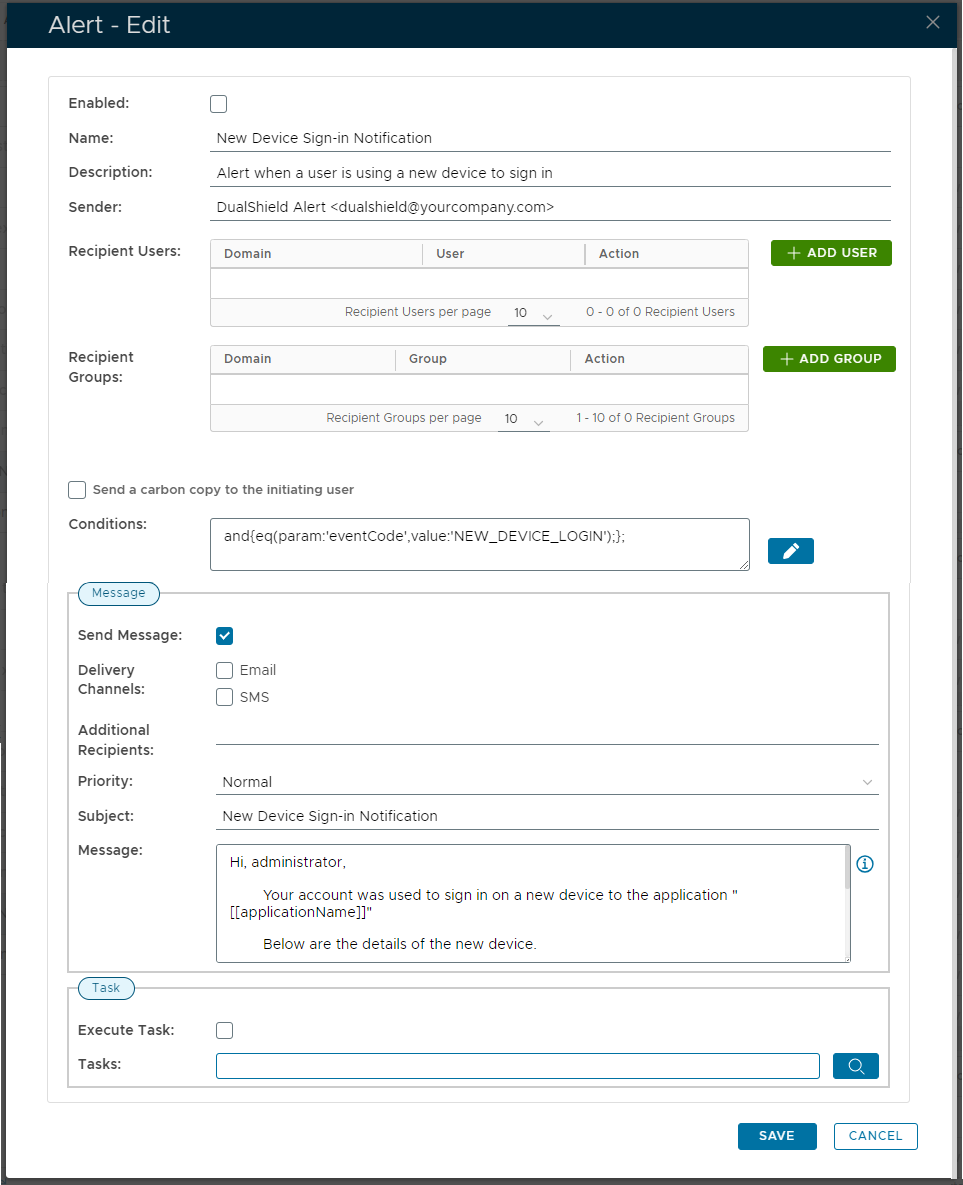Focus the Tasks input field
This screenshot has height=1185, width=963.
pos(517,1066)
